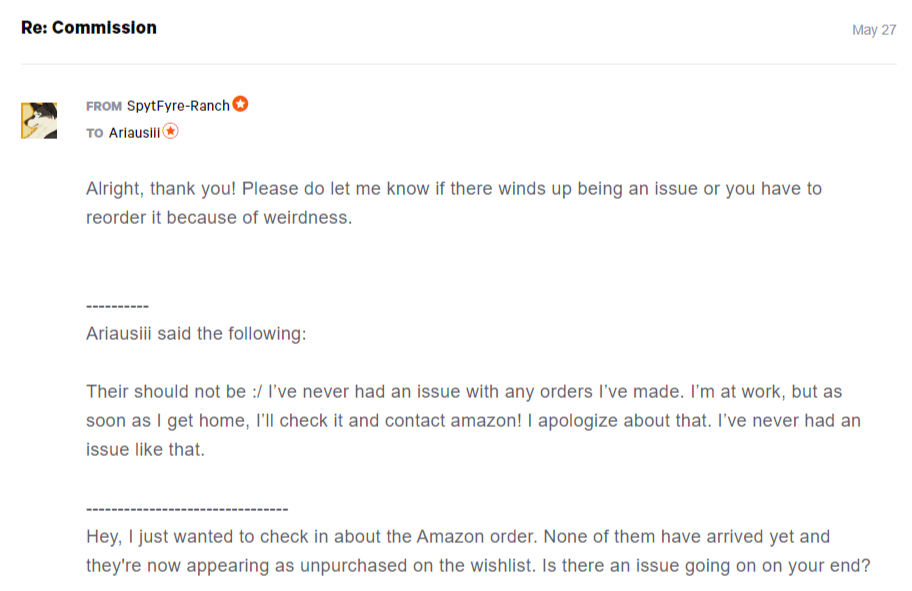Open the SpytFyre-Ranch sender profile link
Screen dimensions: 912x591
pyautogui.click(x=178, y=106)
